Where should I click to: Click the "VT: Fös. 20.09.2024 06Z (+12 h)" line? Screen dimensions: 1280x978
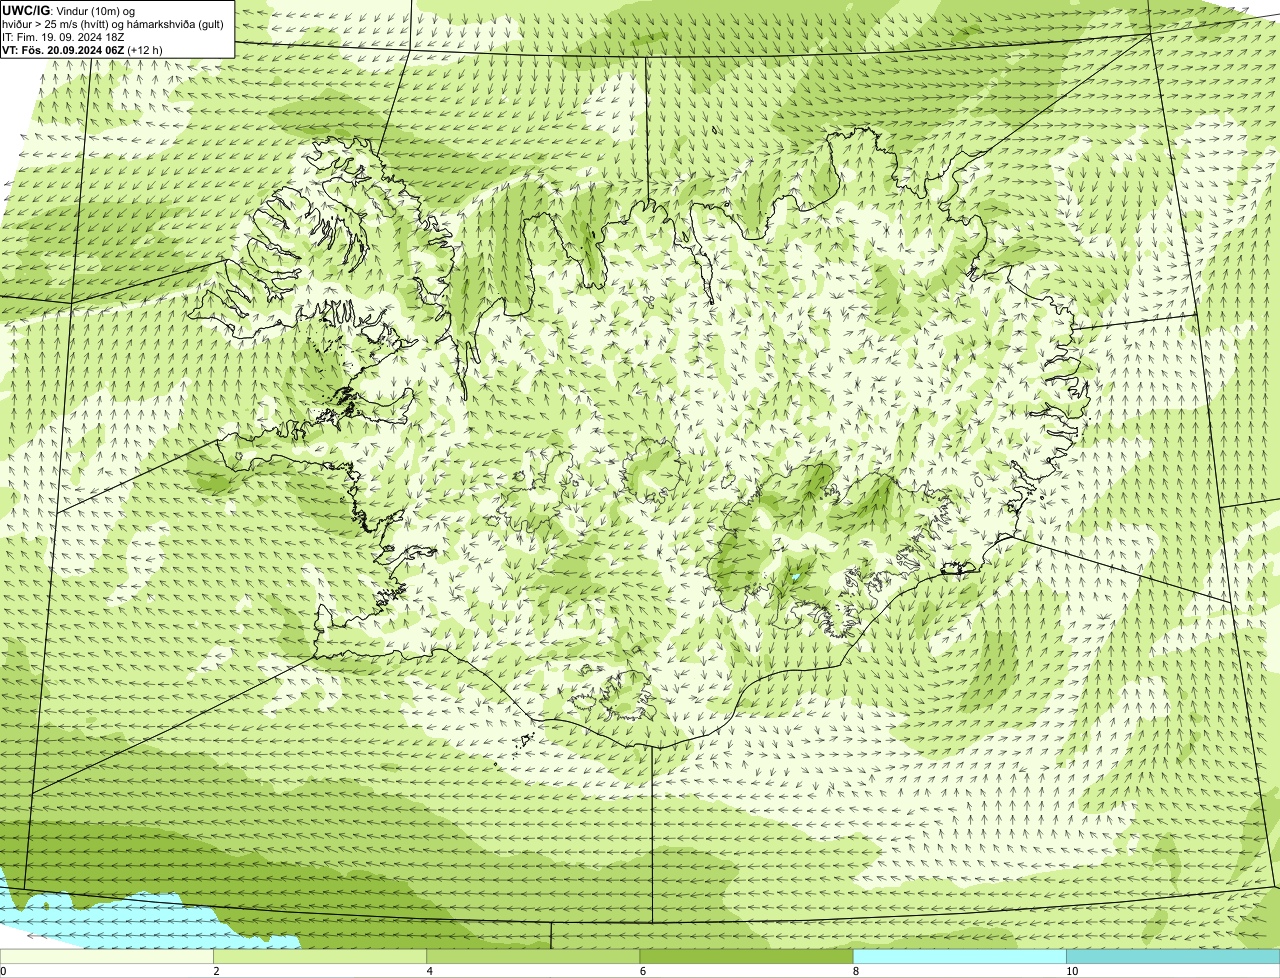(83, 49)
